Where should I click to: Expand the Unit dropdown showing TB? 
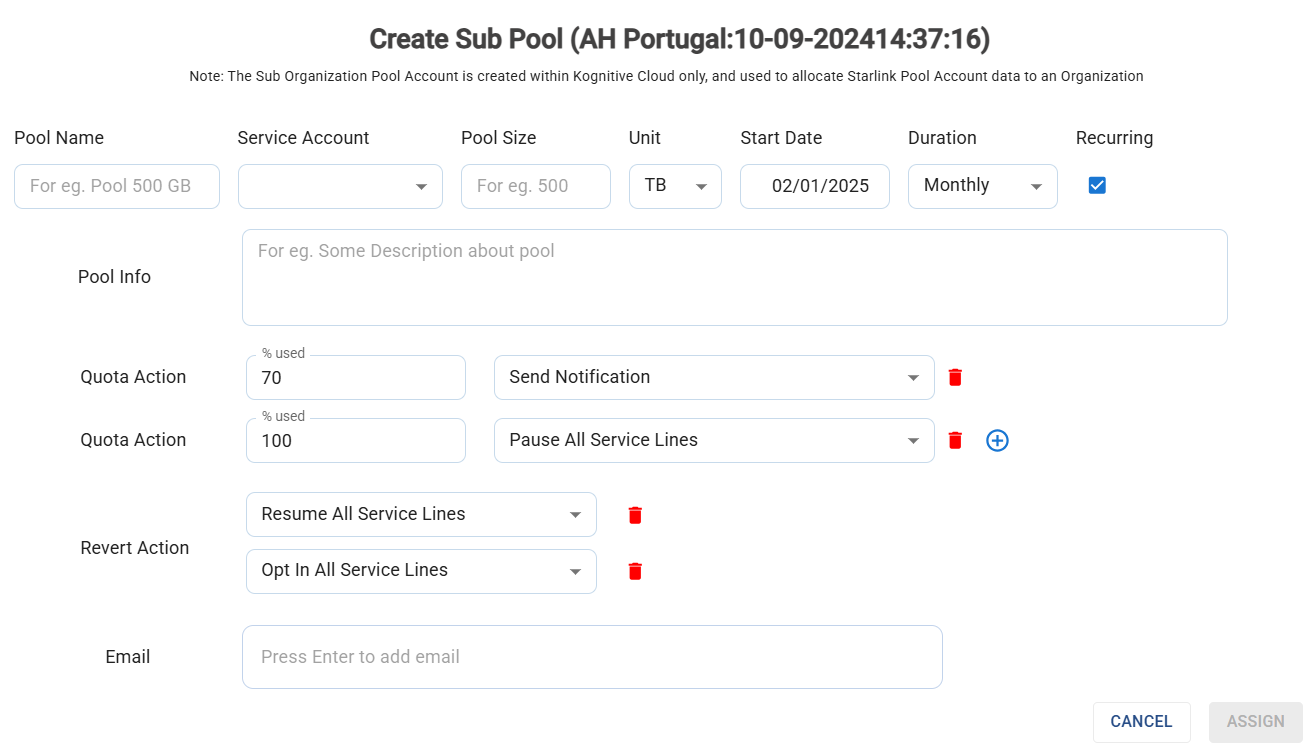(675, 186)
